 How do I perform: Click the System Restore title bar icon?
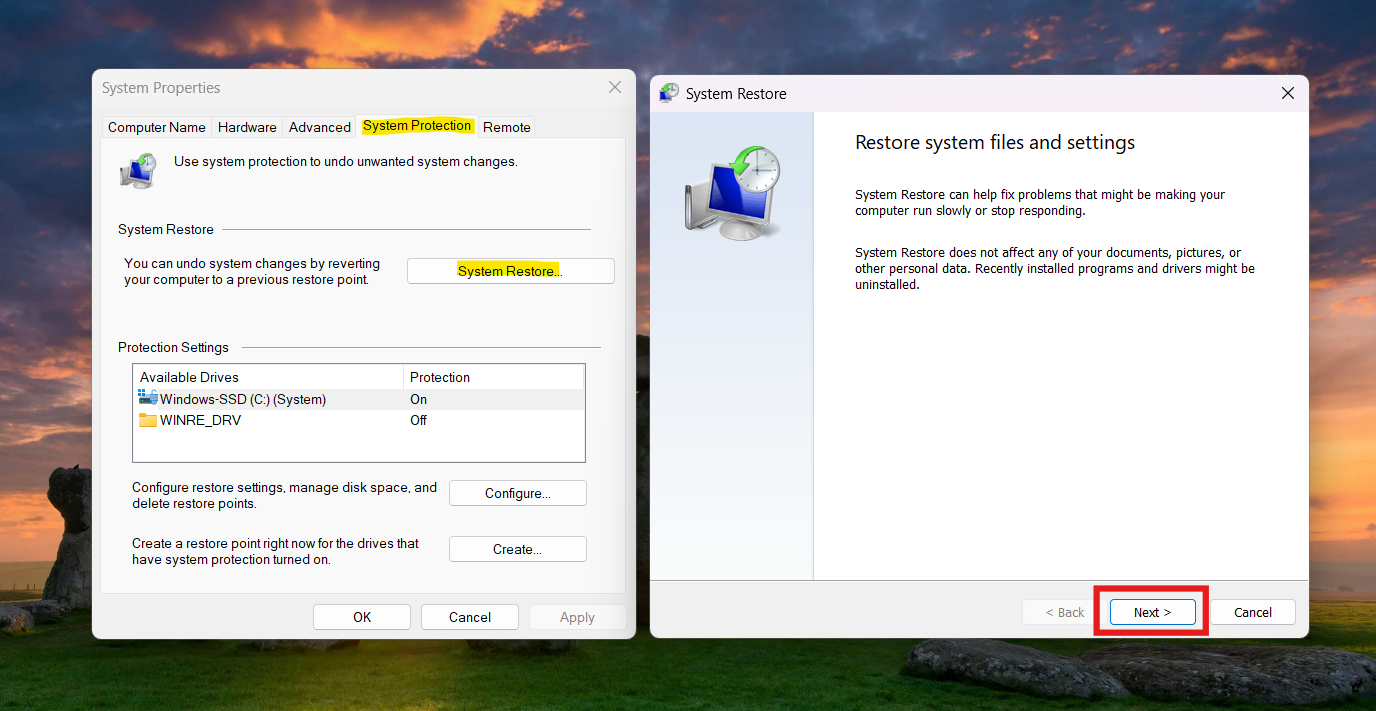point(669,94)
